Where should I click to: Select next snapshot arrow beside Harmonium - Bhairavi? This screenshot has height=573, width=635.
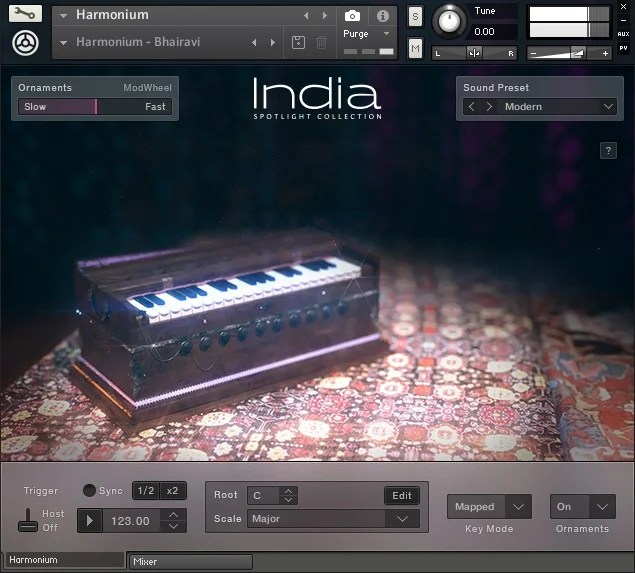point(273,42)
